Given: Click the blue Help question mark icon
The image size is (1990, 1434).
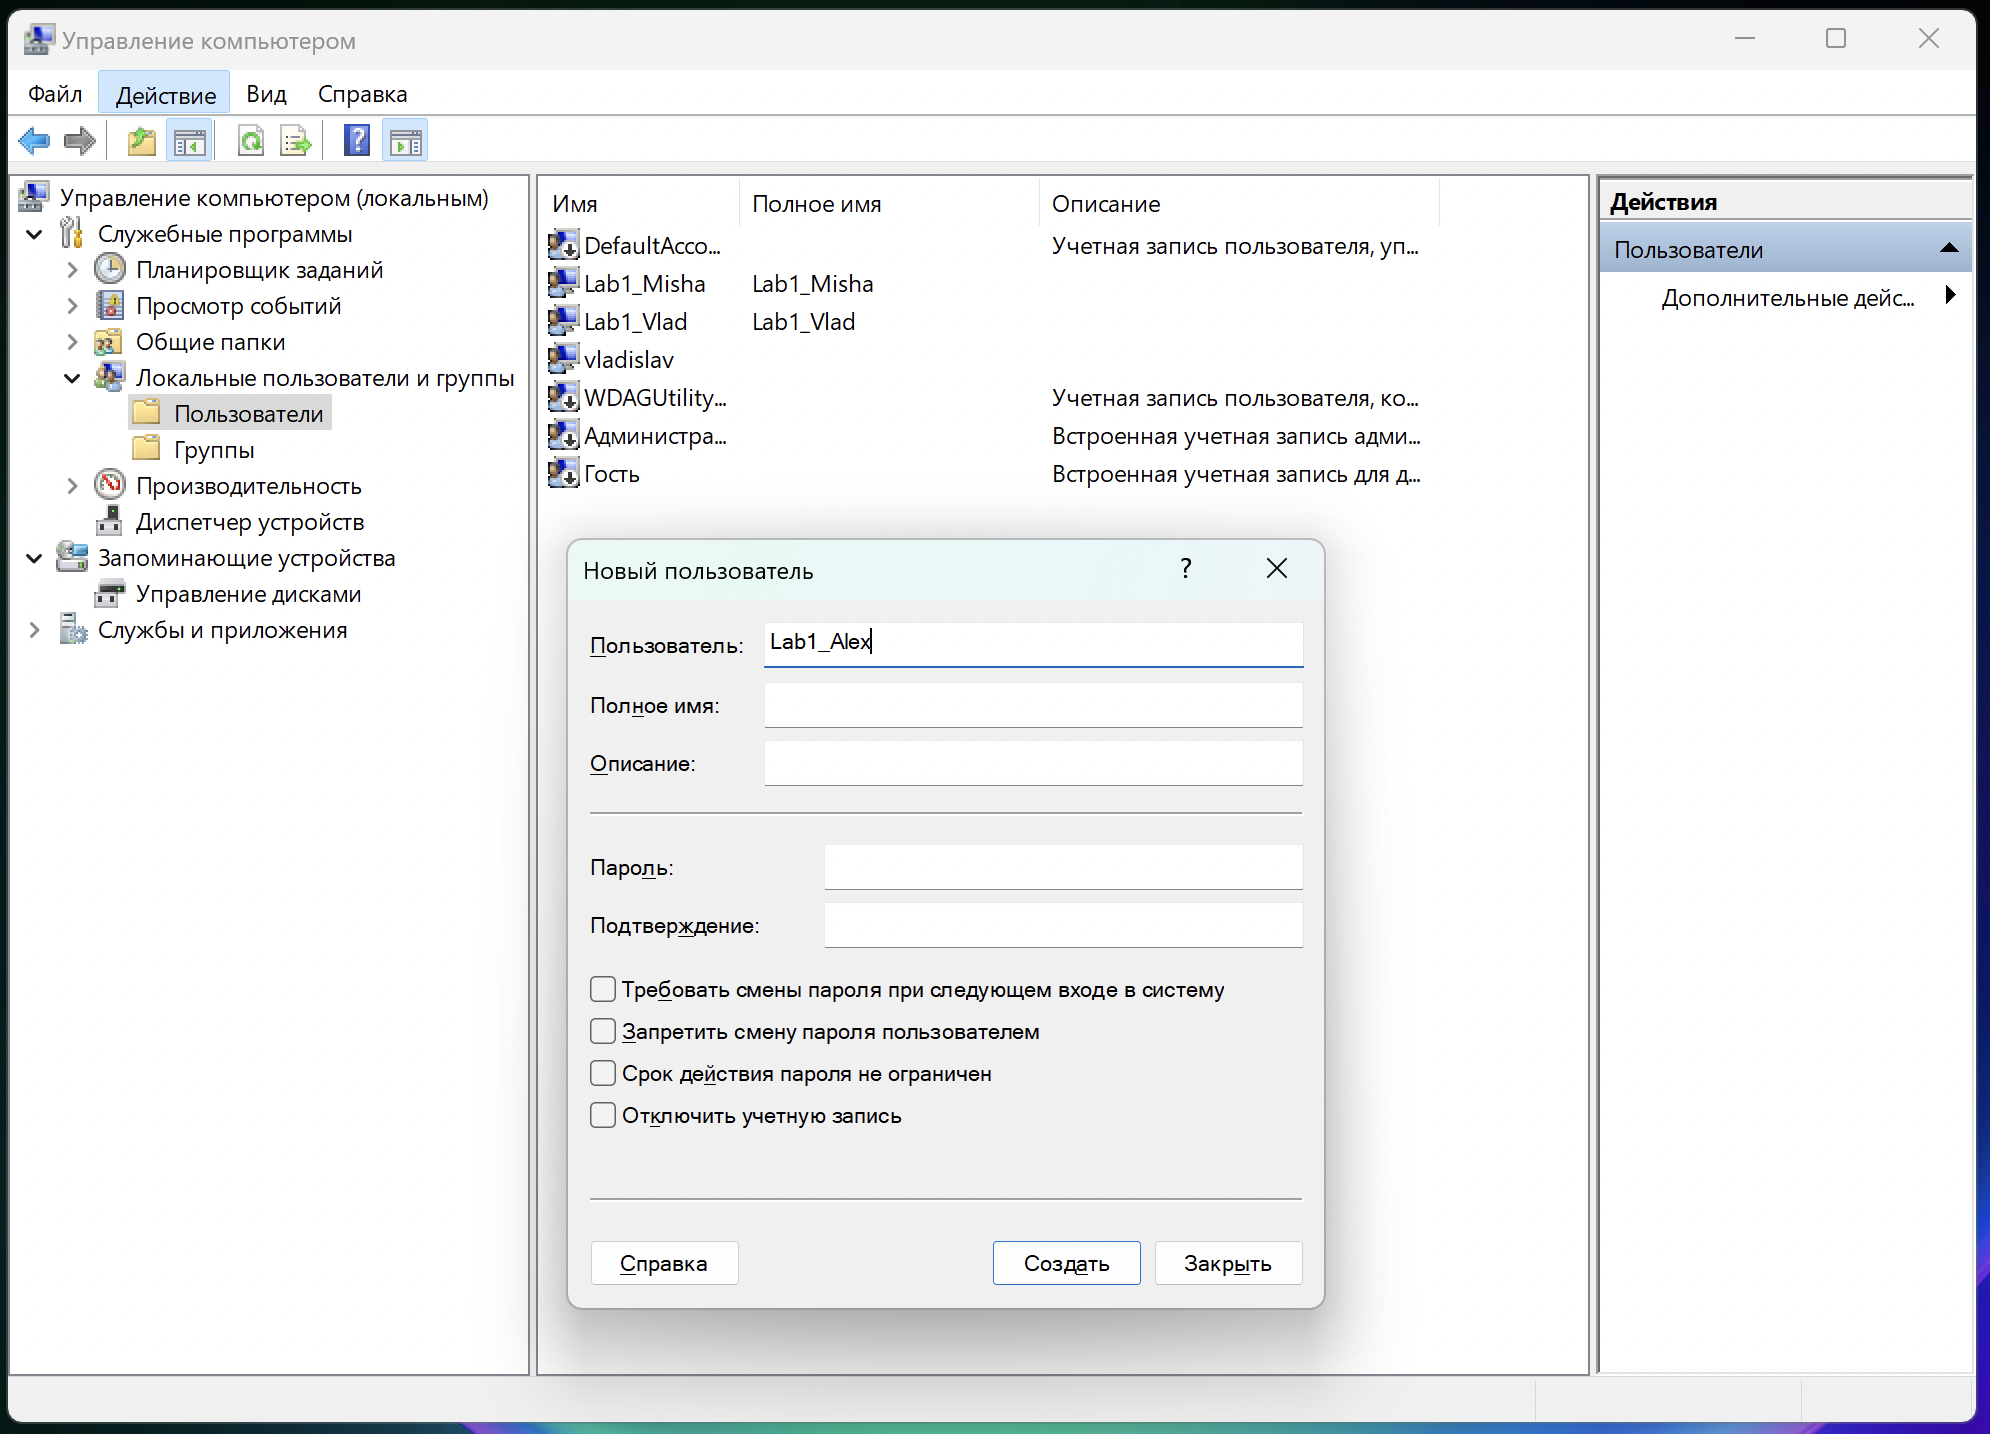Looking at the screenshot, I should click(357, 141).
